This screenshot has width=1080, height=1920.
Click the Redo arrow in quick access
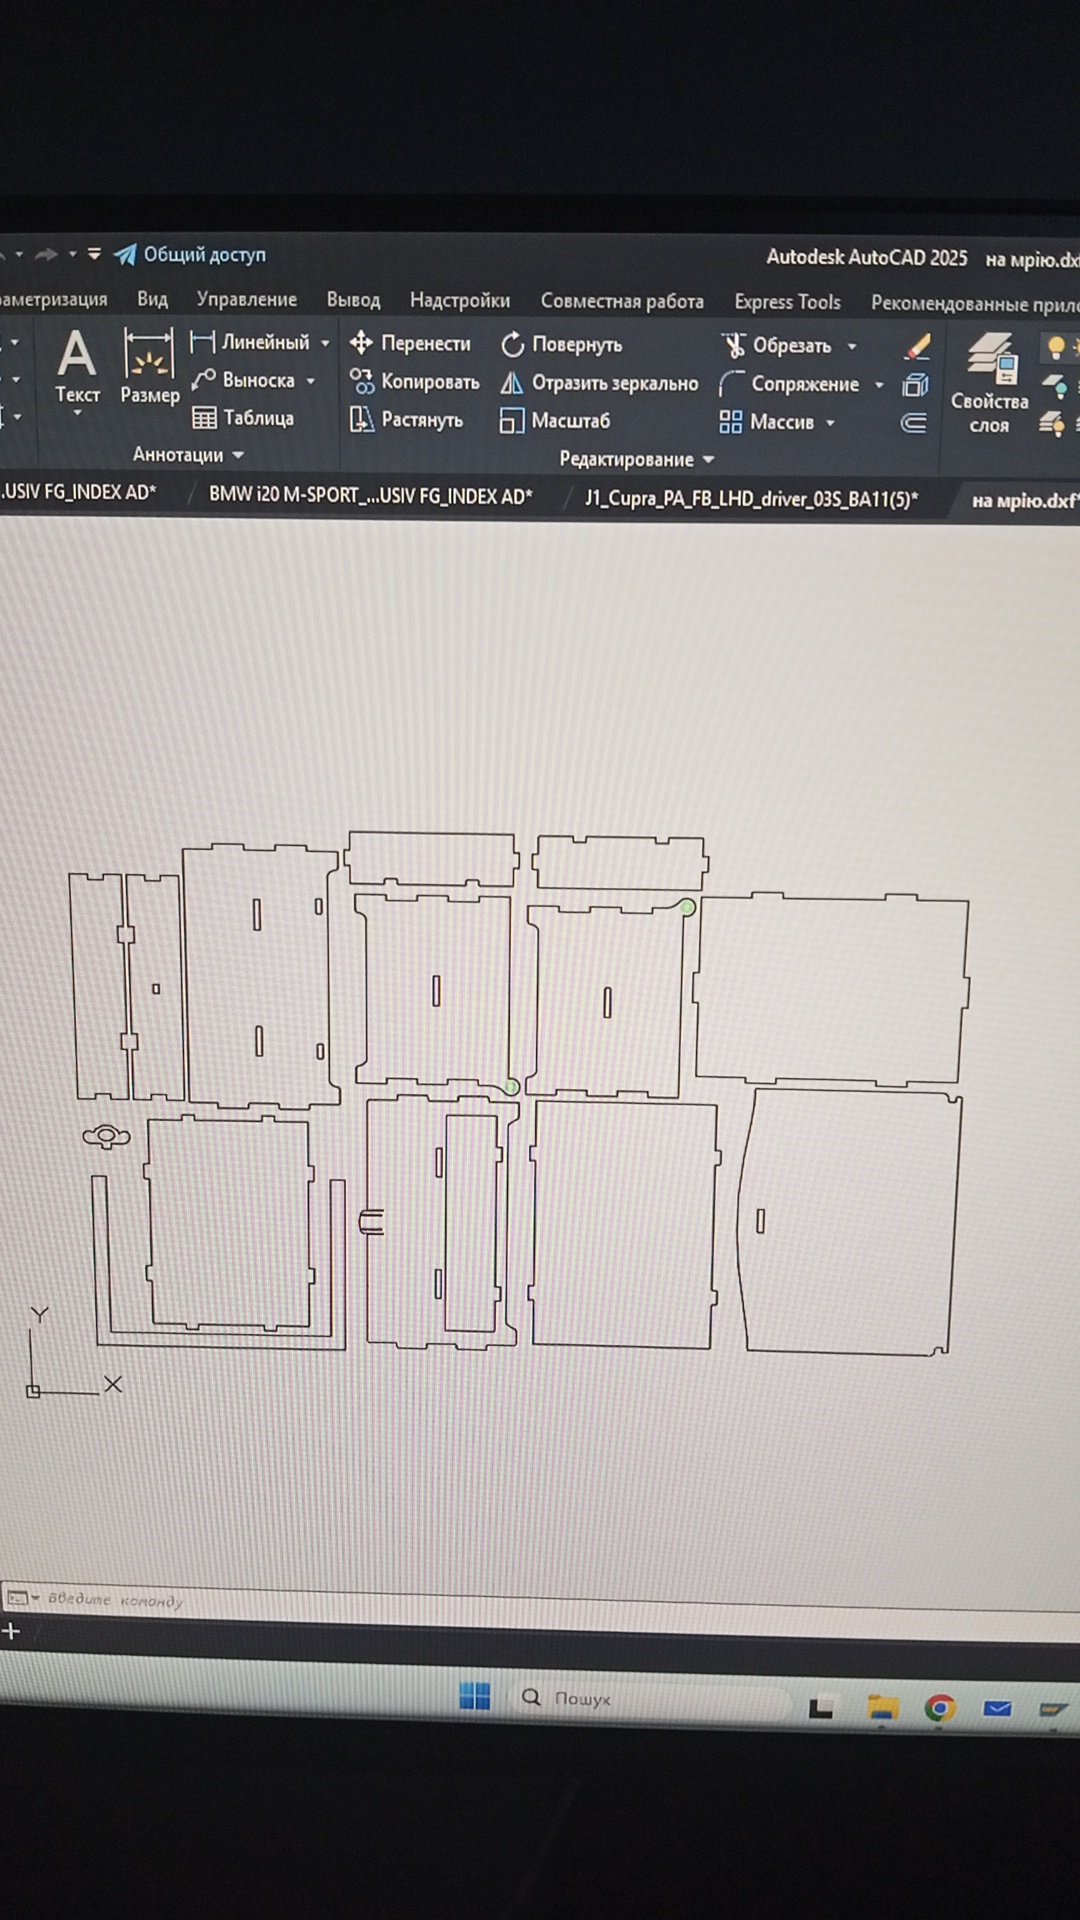point(46,255)
